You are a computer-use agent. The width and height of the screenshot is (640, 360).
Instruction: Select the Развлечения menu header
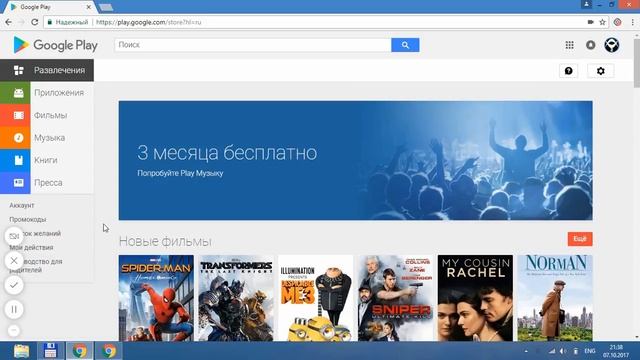pos(47,70)
